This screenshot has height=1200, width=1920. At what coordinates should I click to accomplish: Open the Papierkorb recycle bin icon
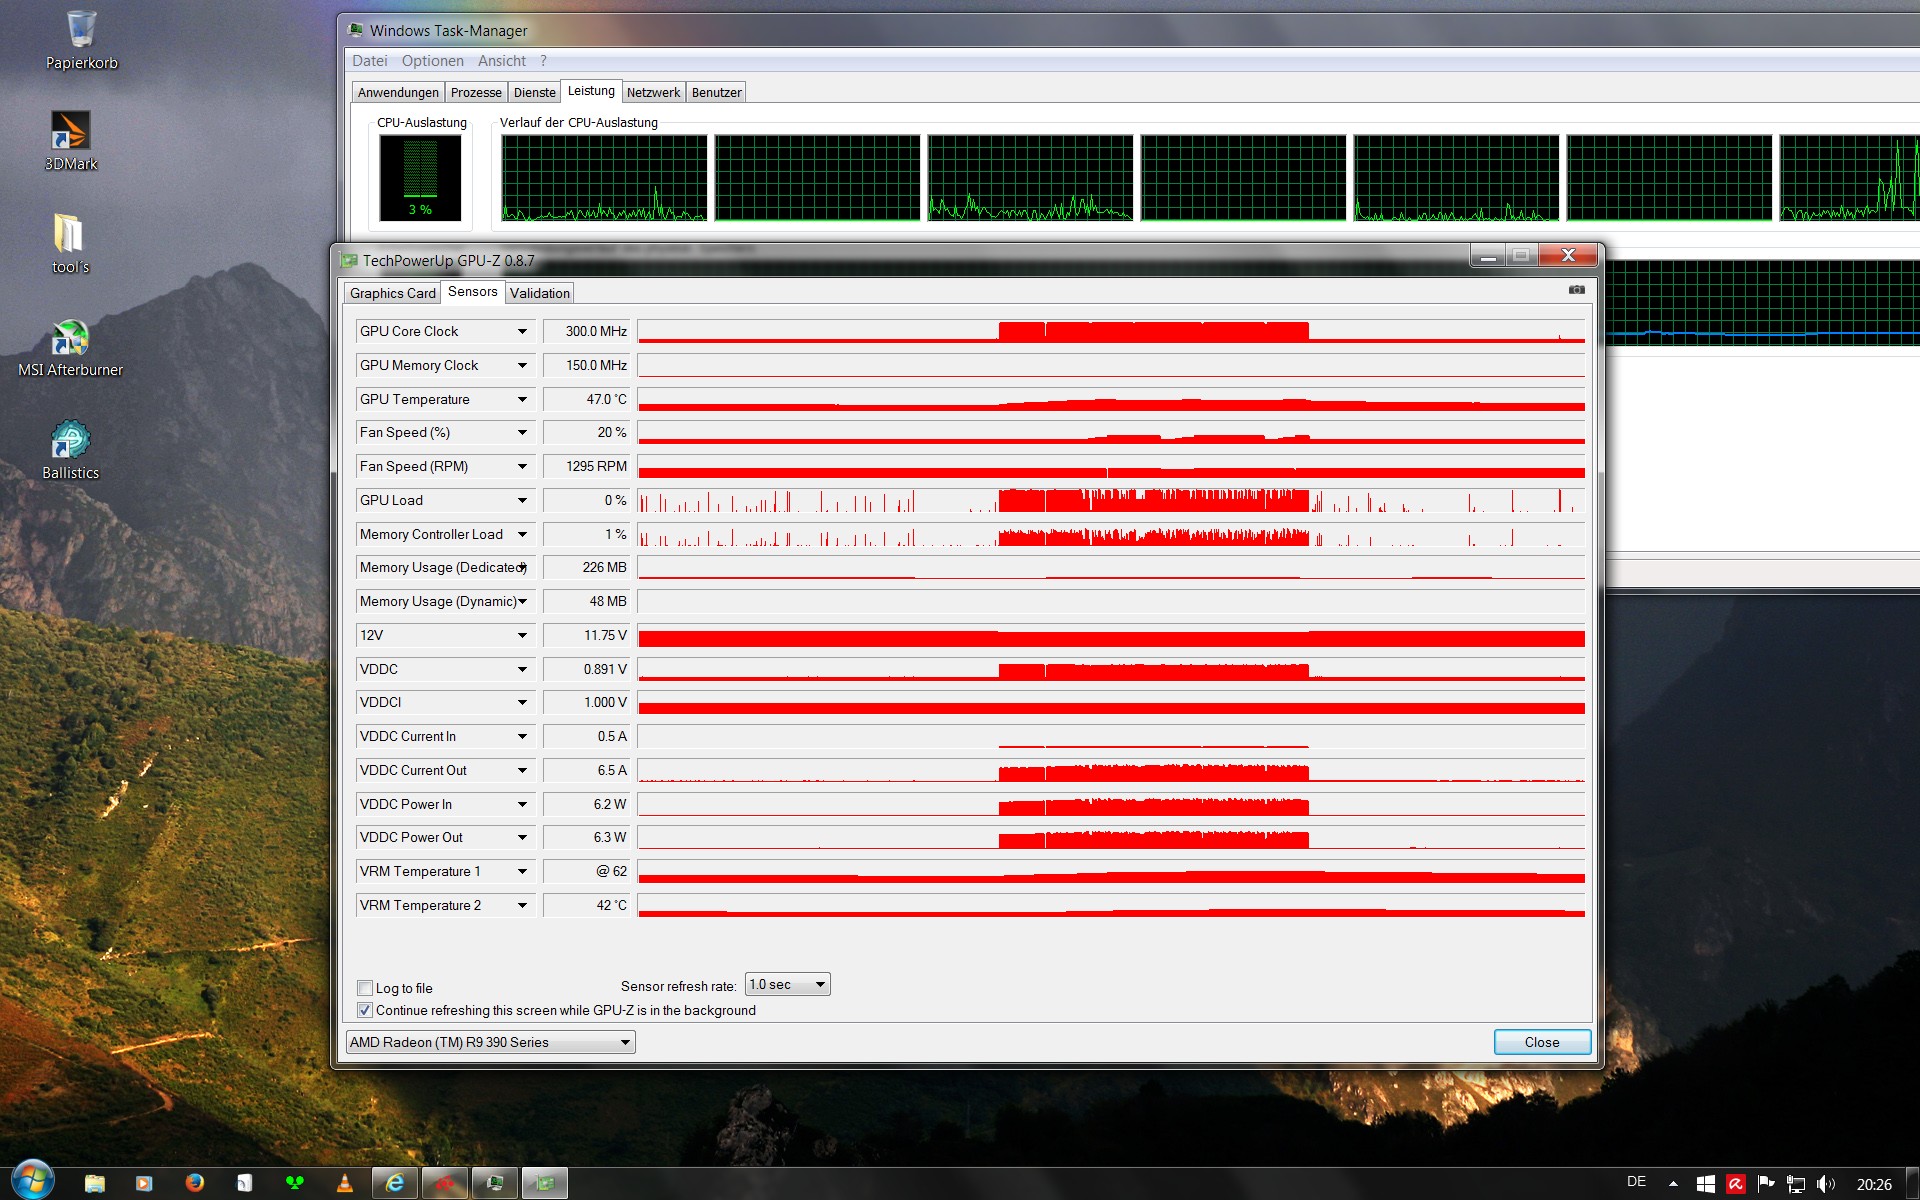pyautogui.click(x=81, y=30)
